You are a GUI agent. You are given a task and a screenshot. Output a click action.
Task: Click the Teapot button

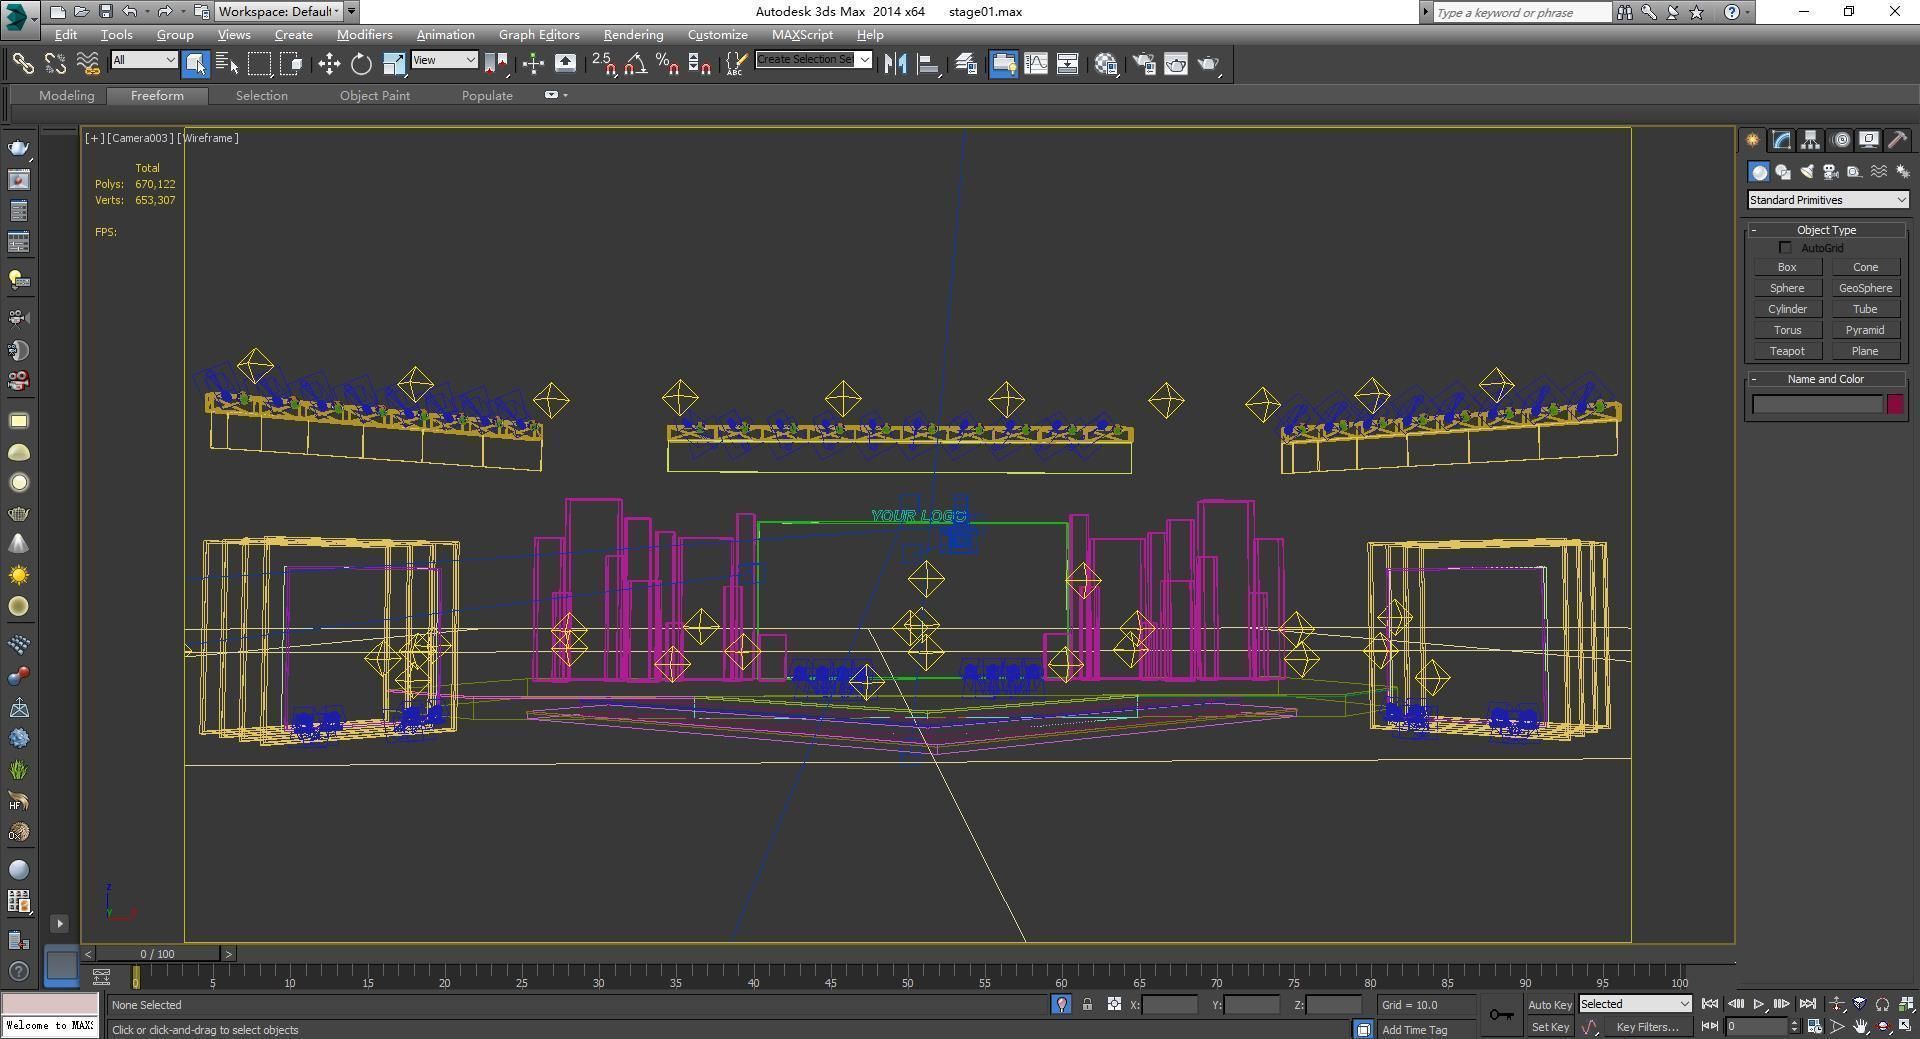pyautogui.click(x=1787, y=351)
